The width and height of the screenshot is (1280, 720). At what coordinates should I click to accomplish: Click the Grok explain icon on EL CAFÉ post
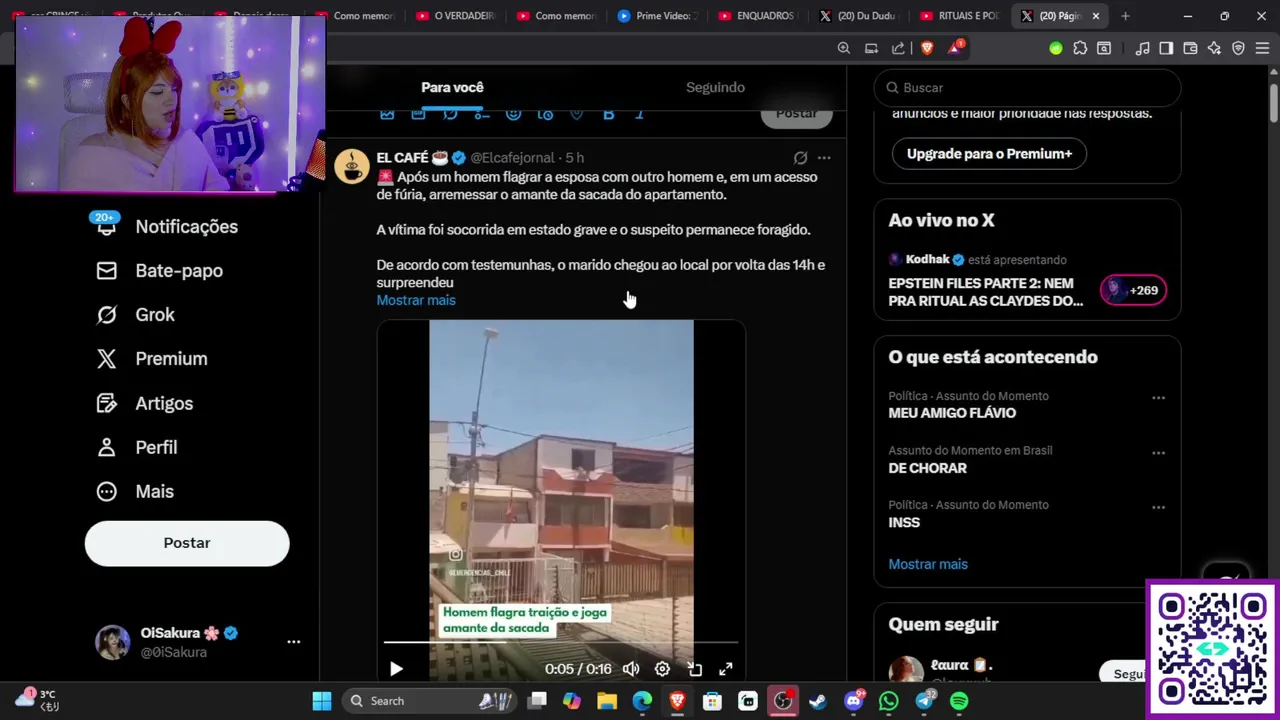(x=800, y=158)
